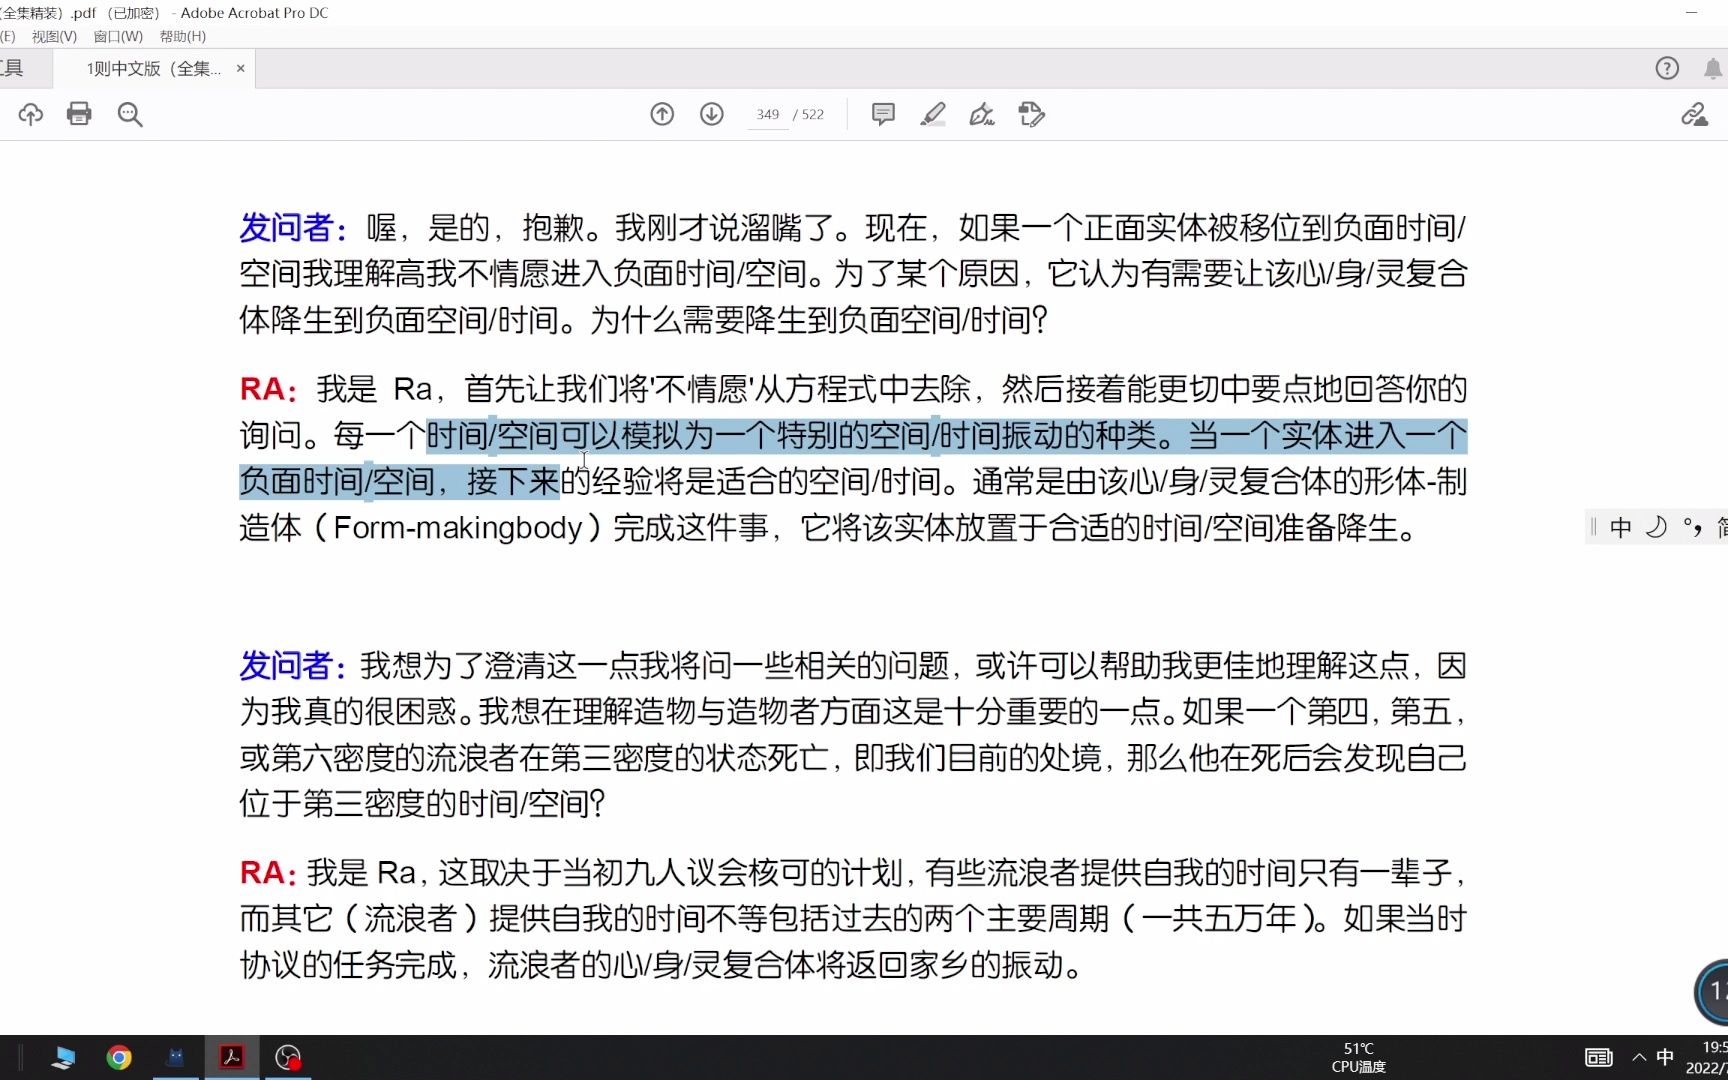
Task: Open the Help question mark icon
Action: 1667,68
